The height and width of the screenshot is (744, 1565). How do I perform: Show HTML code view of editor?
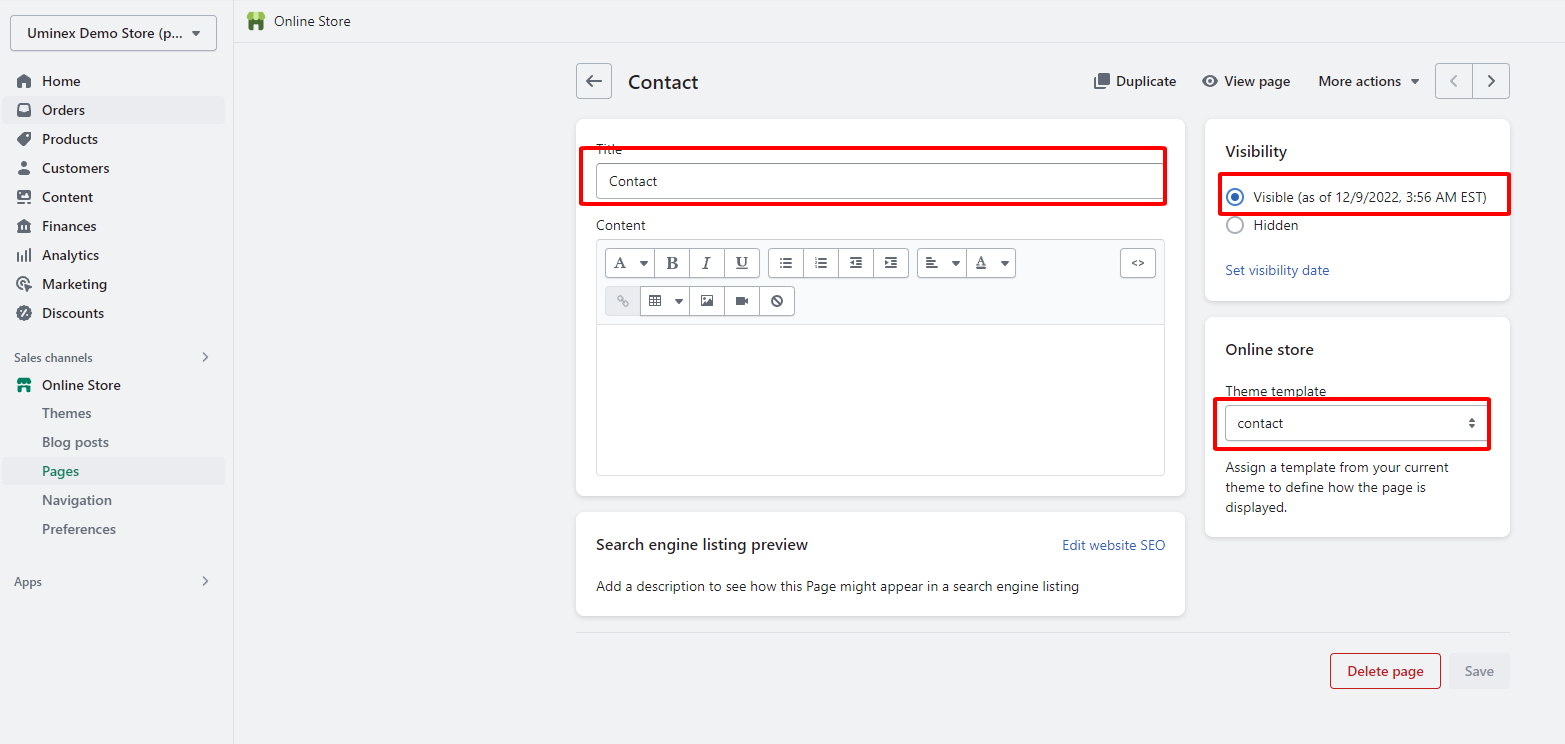coord(1137,263)
